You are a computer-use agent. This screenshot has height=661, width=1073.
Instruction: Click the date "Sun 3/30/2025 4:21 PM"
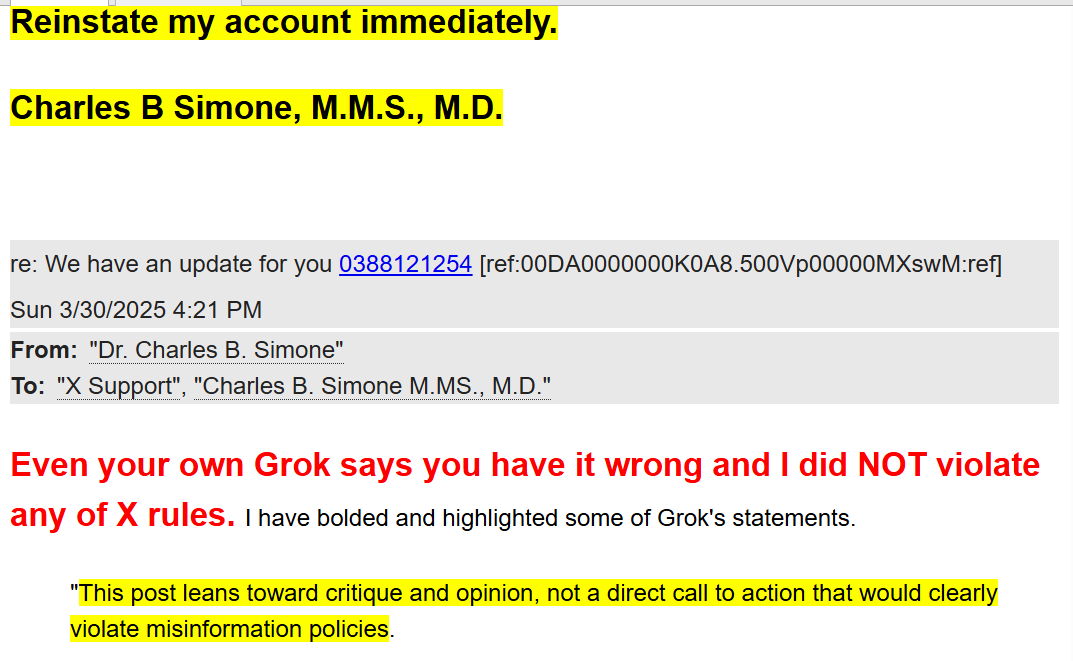(136, 310)
